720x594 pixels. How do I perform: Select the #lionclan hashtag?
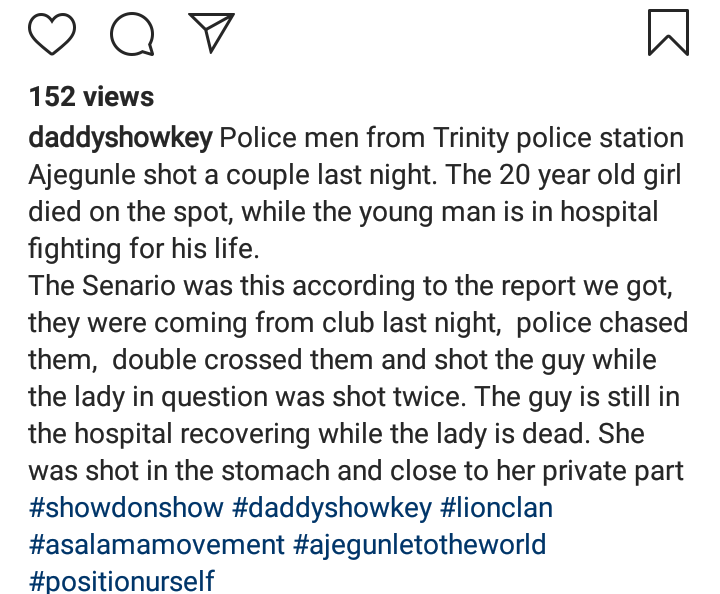(497, 507)
